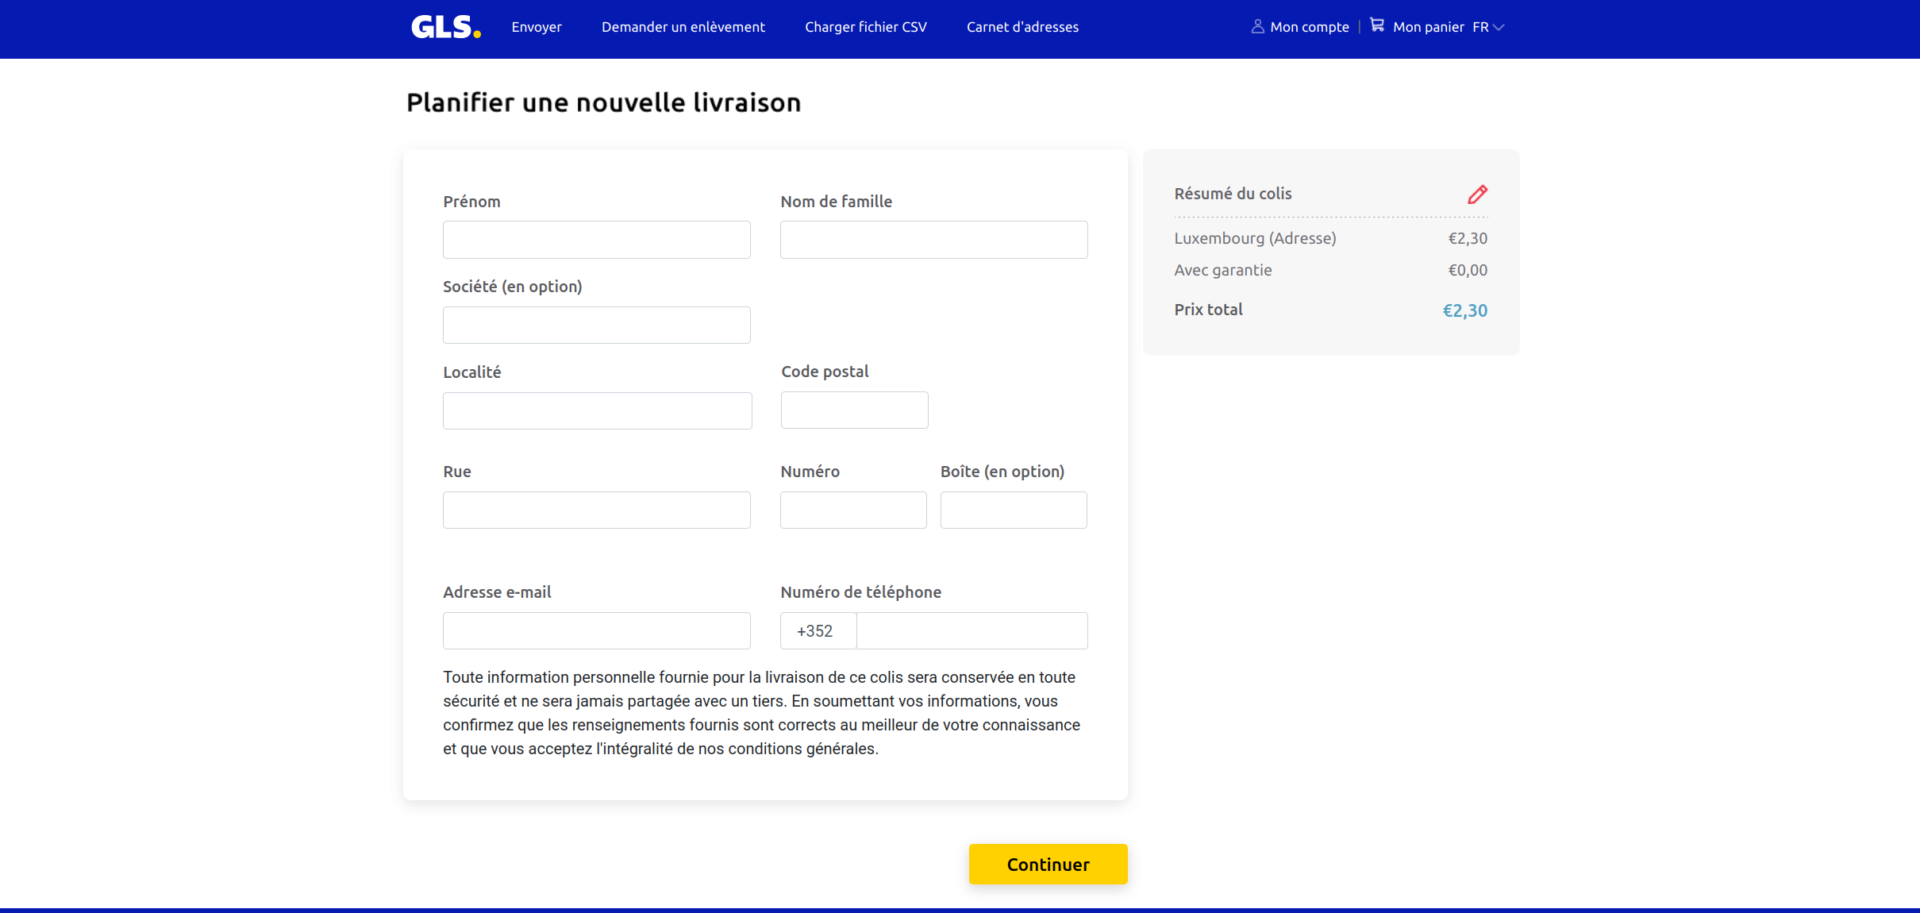The image size is (1920, 913).
Task: Focus the phone number input field
Action: [x=972, y=631]
